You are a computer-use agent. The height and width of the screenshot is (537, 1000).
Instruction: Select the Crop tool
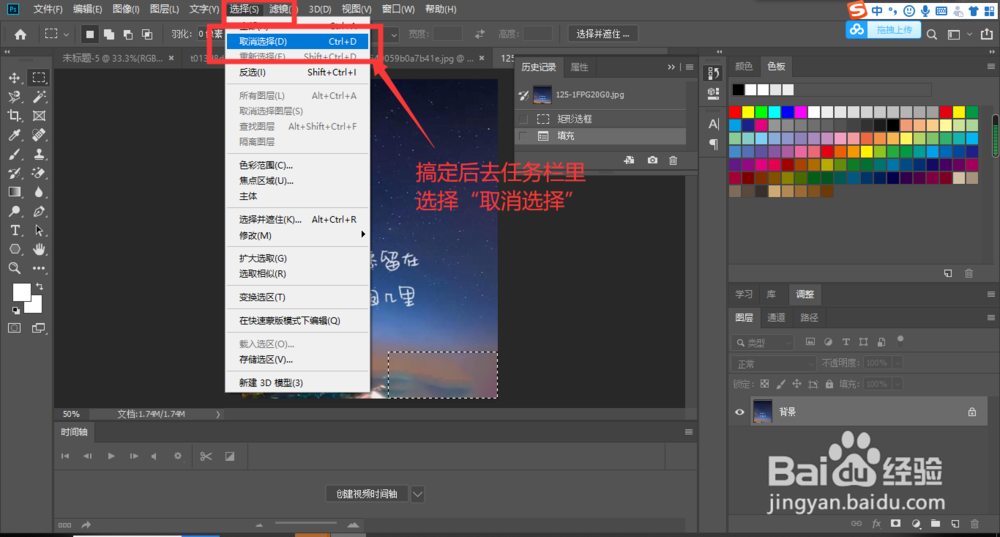tap(14, 116)
